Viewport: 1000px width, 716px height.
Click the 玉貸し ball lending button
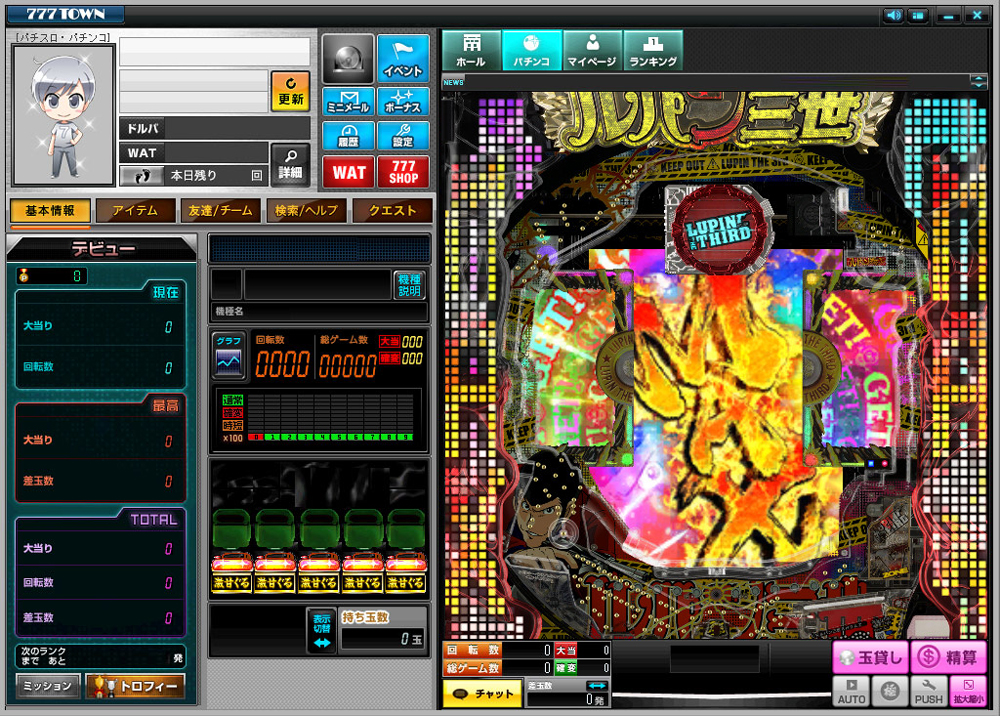point(871,657)
